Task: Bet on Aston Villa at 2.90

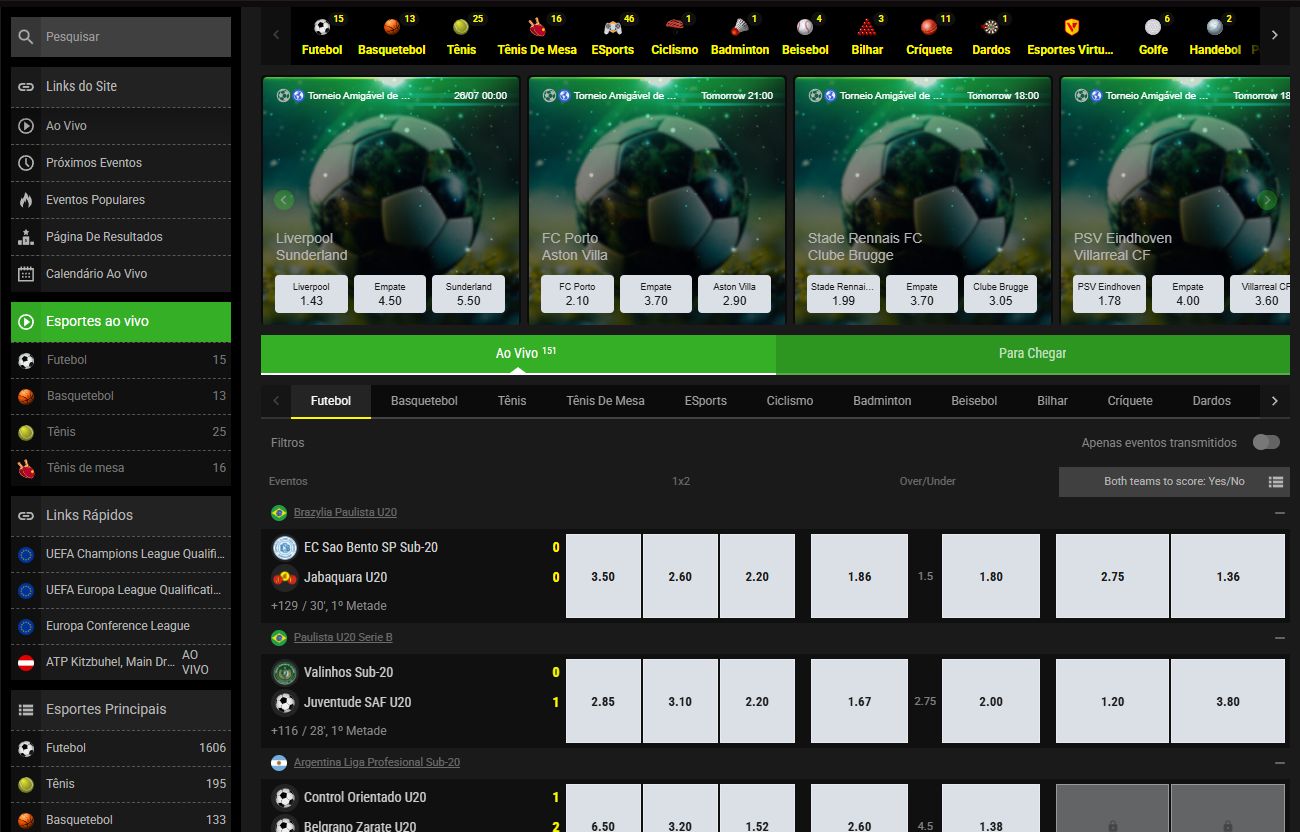Action: point(734,294)
